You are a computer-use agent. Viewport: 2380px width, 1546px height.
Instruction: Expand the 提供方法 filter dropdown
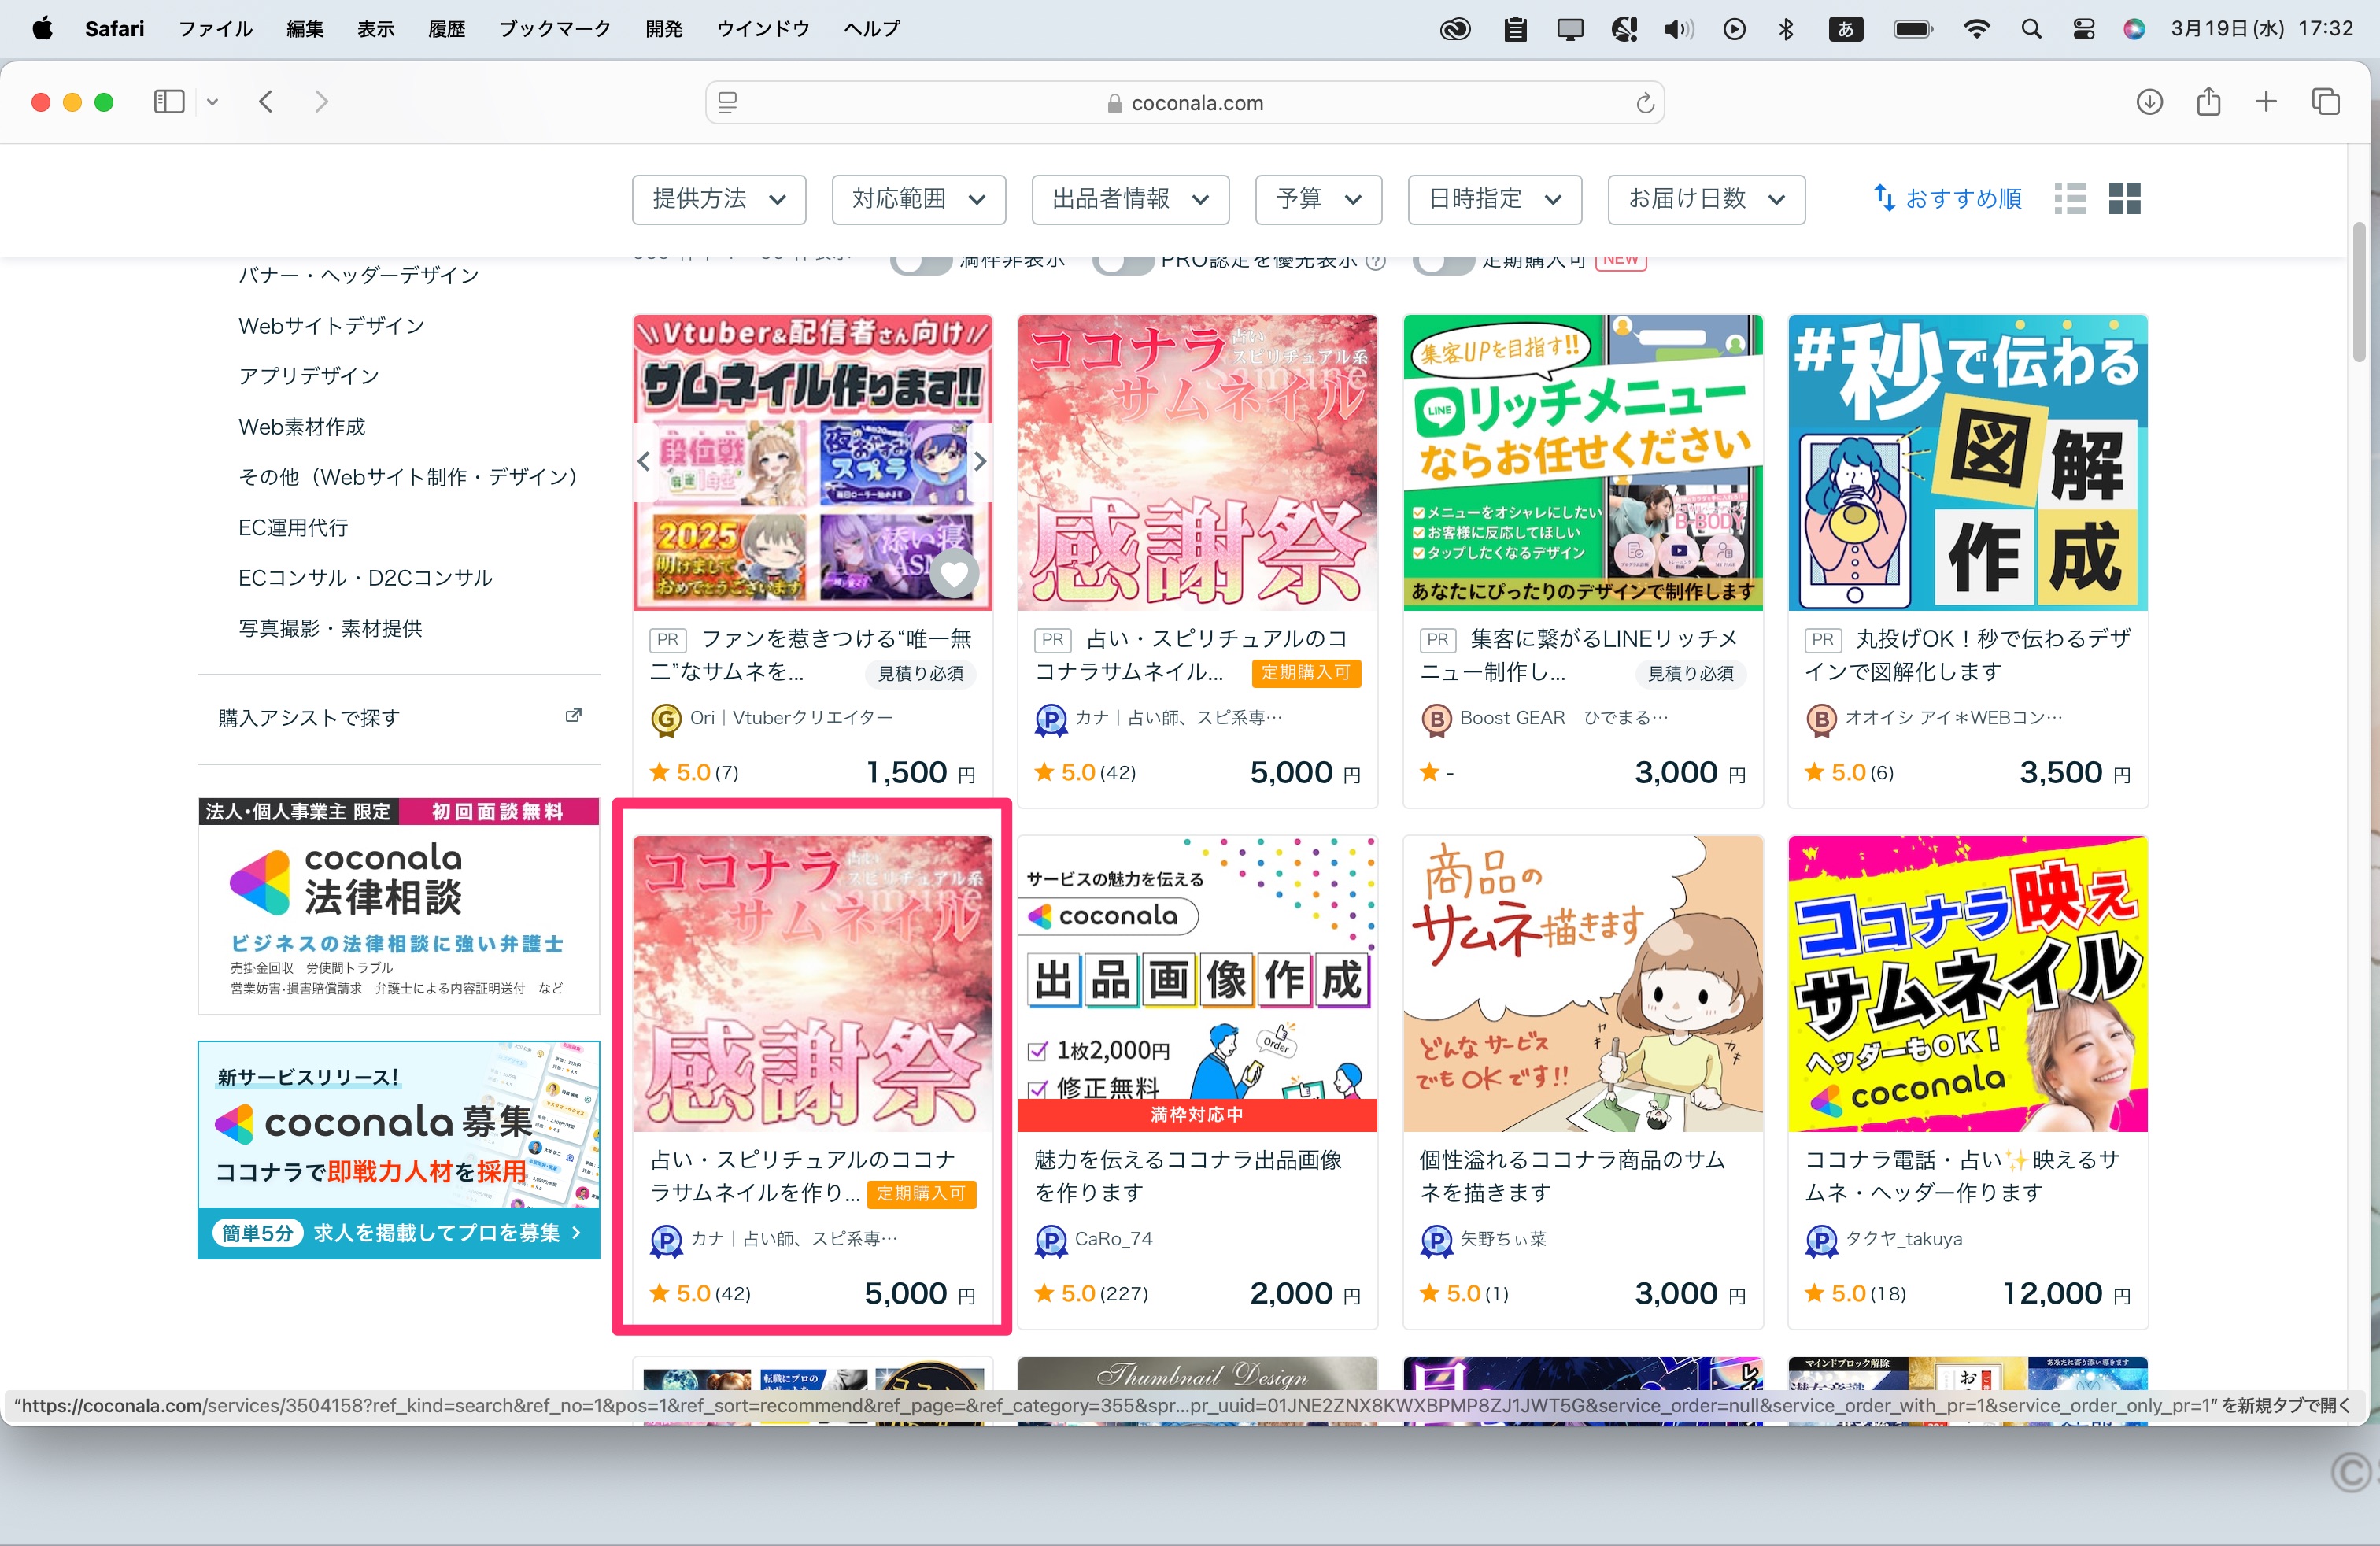coord(719,199)
